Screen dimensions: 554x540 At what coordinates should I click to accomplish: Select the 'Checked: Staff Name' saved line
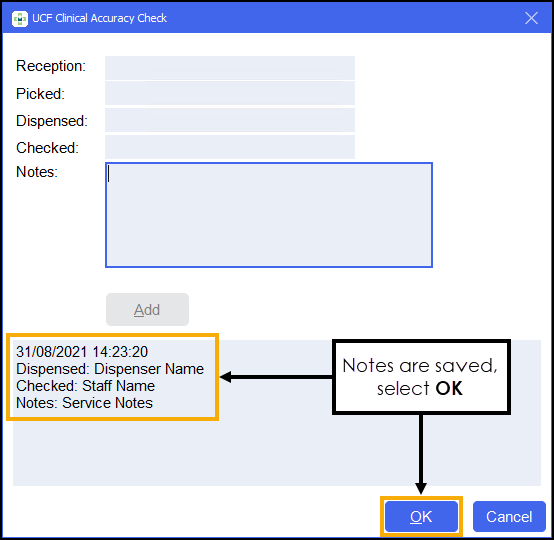tap(86, 386)
